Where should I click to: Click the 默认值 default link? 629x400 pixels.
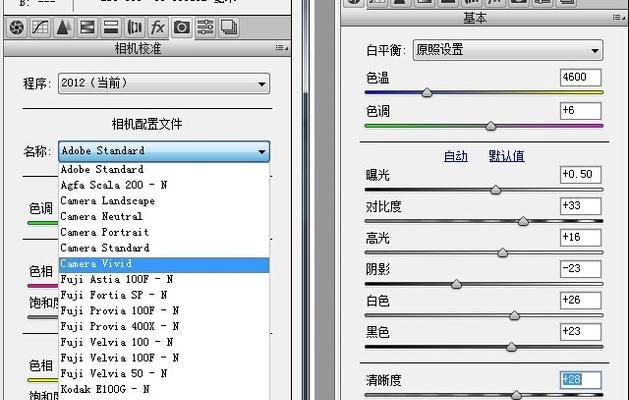point(507,156)
